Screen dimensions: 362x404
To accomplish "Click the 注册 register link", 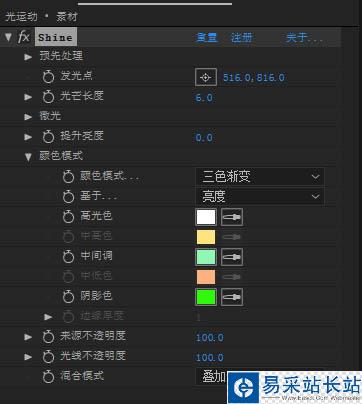I will [242, 37].
